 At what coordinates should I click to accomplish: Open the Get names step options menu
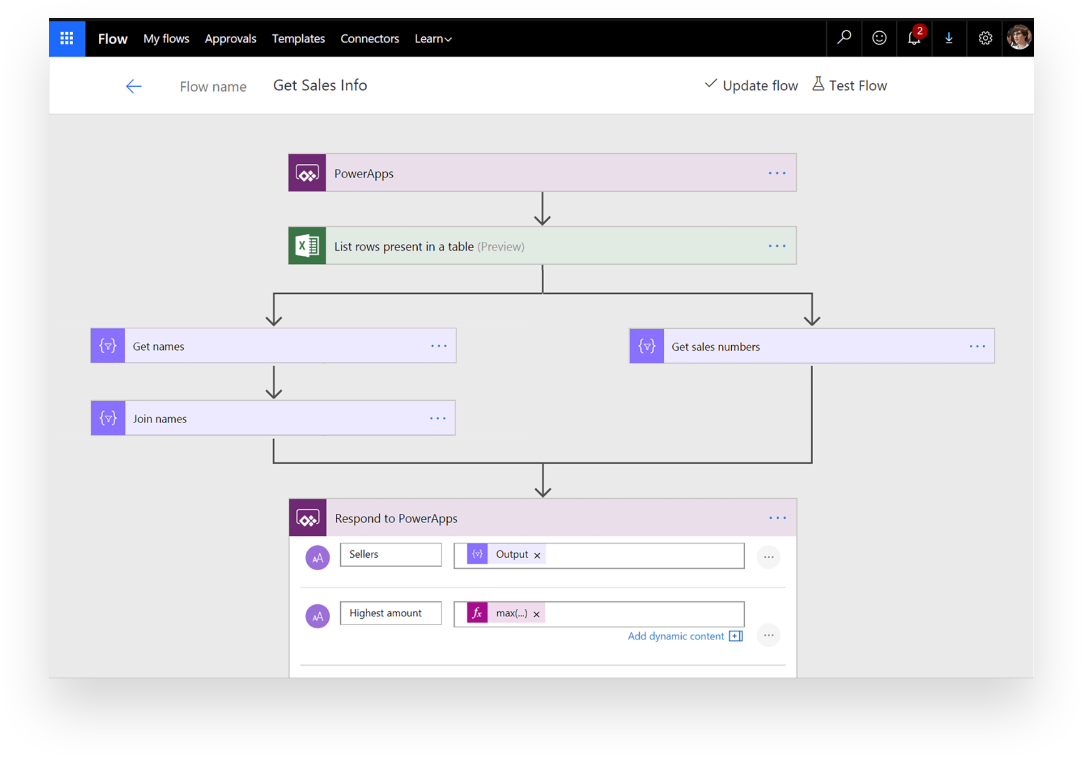pos(439,346)
